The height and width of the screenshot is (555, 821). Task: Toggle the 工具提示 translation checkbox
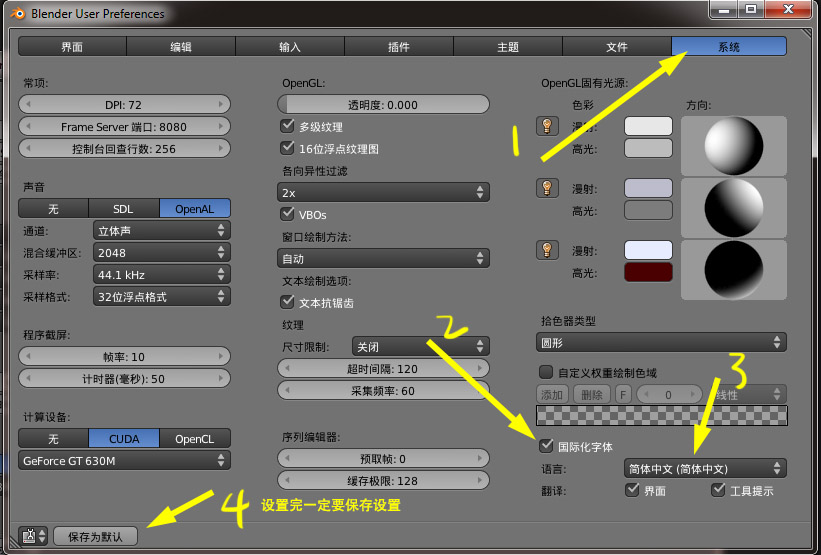point(718,490)
